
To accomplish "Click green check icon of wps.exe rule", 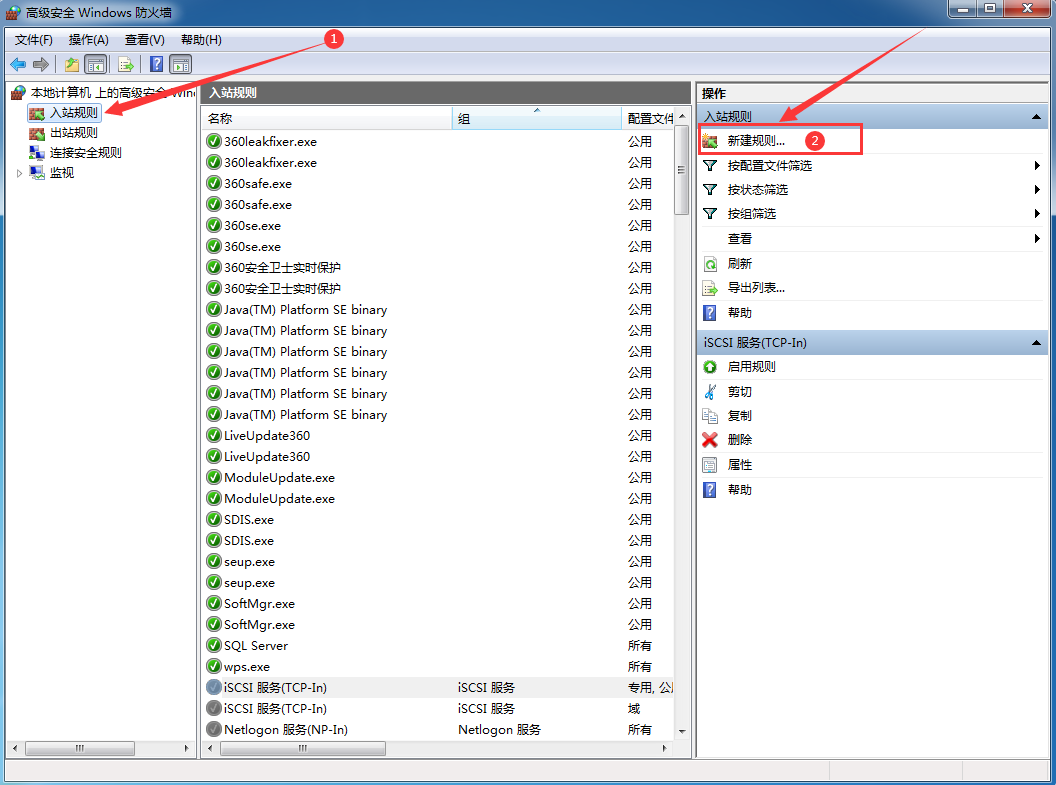I will pyautogui.click(x=213, y=667).
